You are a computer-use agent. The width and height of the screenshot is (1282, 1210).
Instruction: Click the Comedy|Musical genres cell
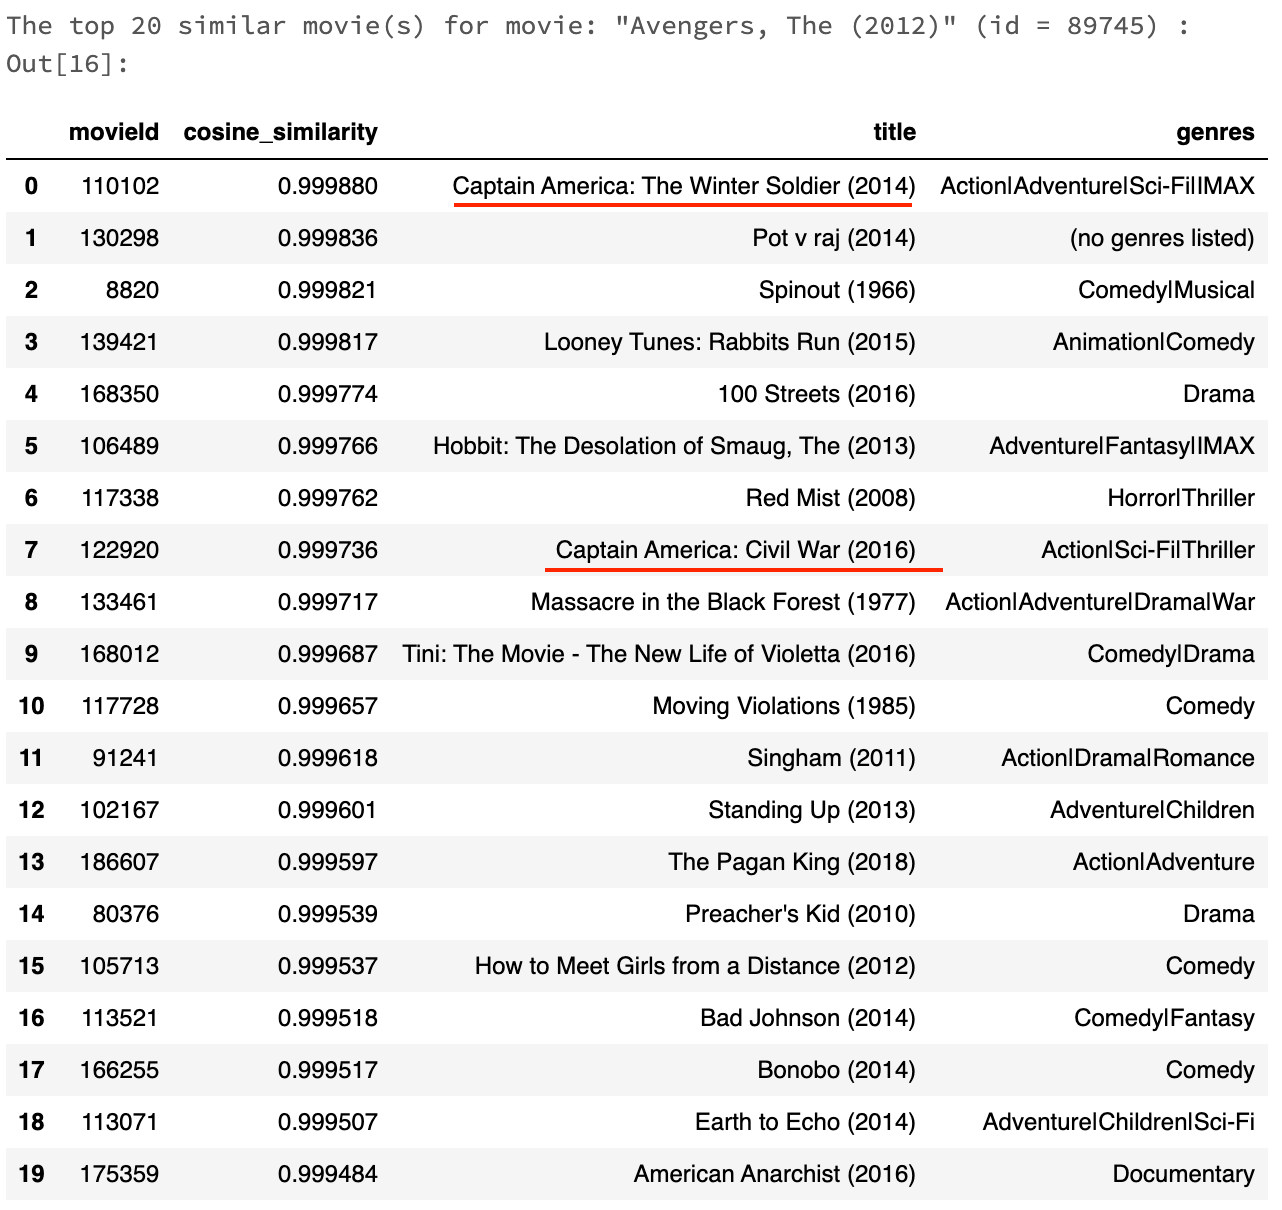1166,290
